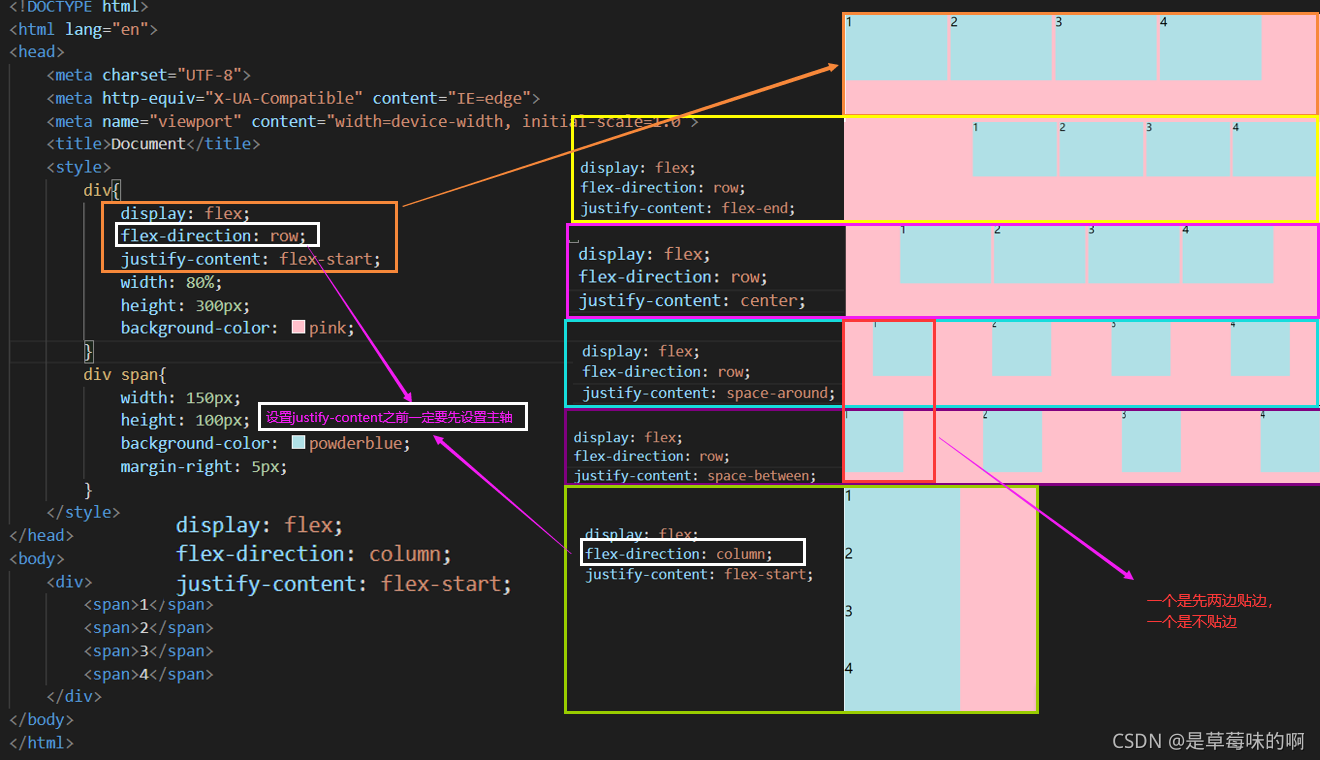Image resolution: width=1320 pixels, height=760 pixels.
Task: Click the closing div tag in body
Action: click(74, 696)
